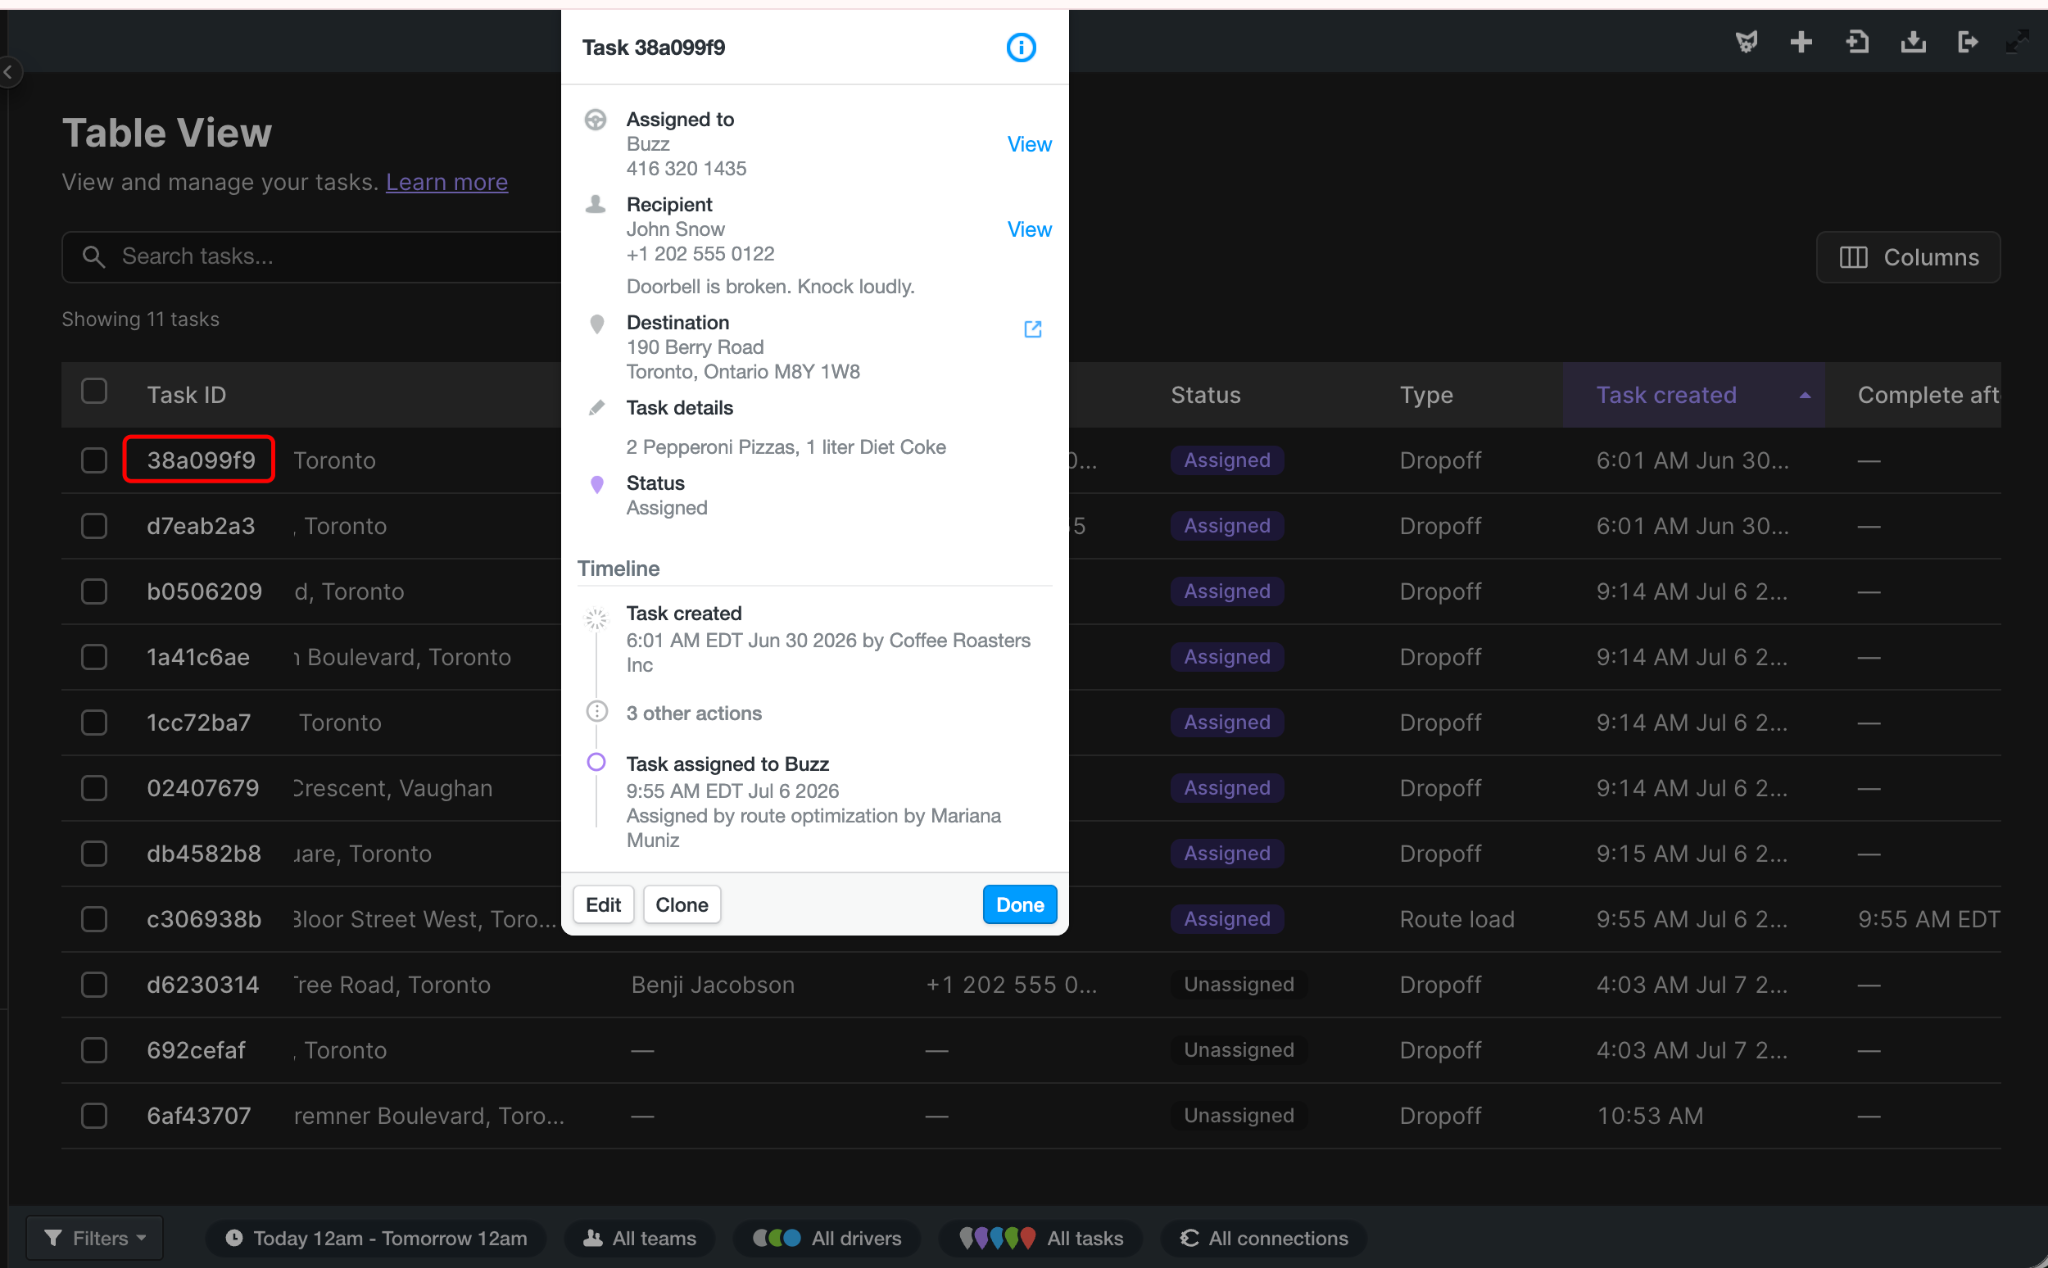The height and width of the screenshot is (1268, 2048).
Task: Open the Learn more link
Action: coord(447,182)
